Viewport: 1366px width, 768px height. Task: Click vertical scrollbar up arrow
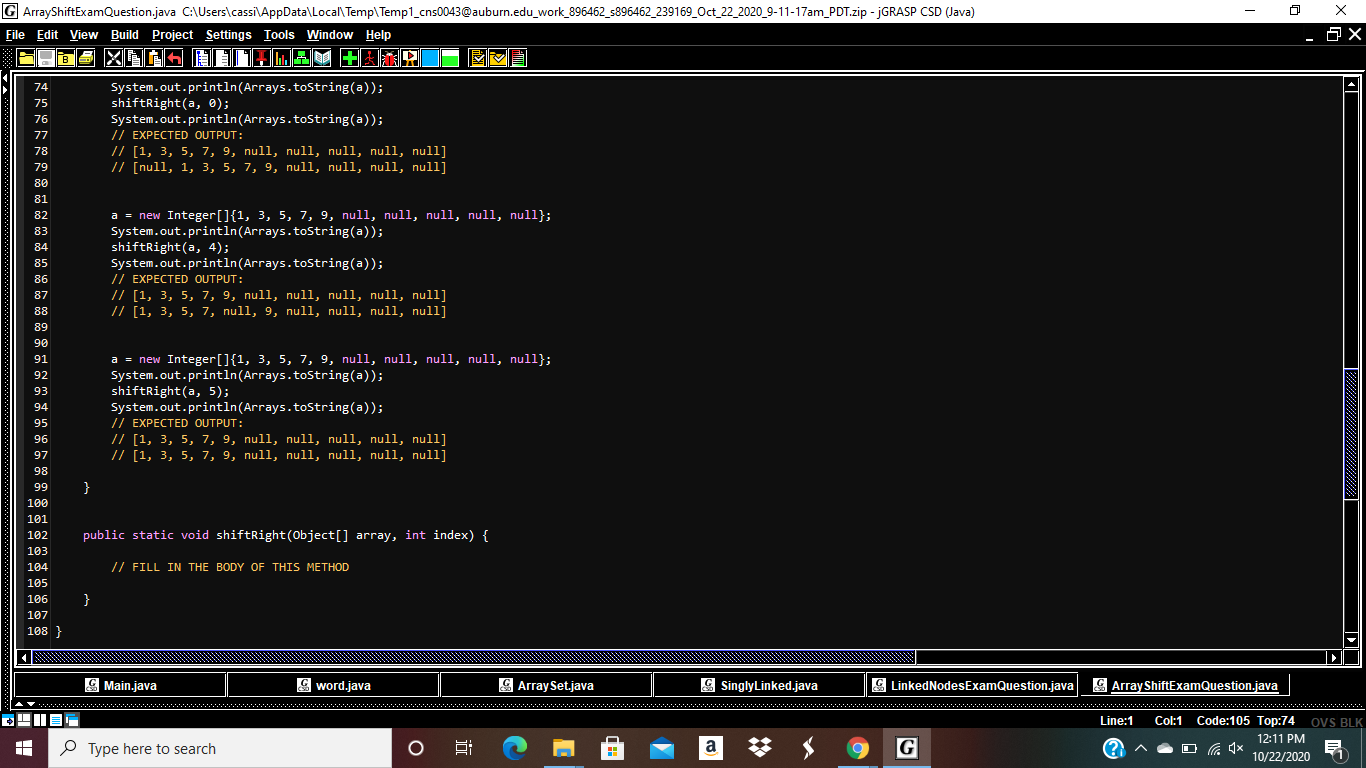point(1351,85)
